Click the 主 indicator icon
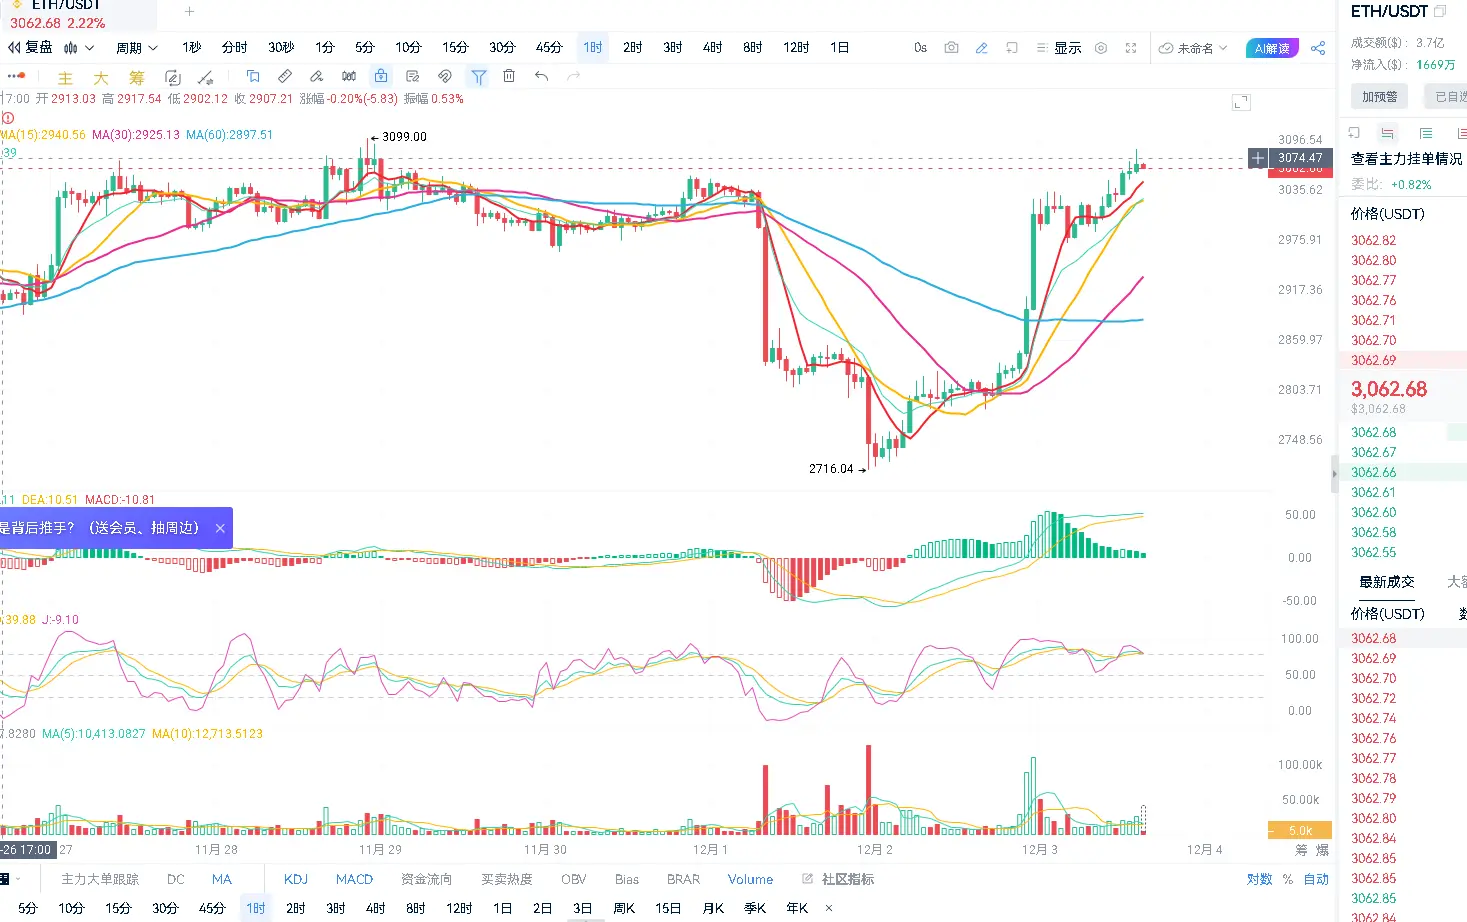 coord(66,77)
